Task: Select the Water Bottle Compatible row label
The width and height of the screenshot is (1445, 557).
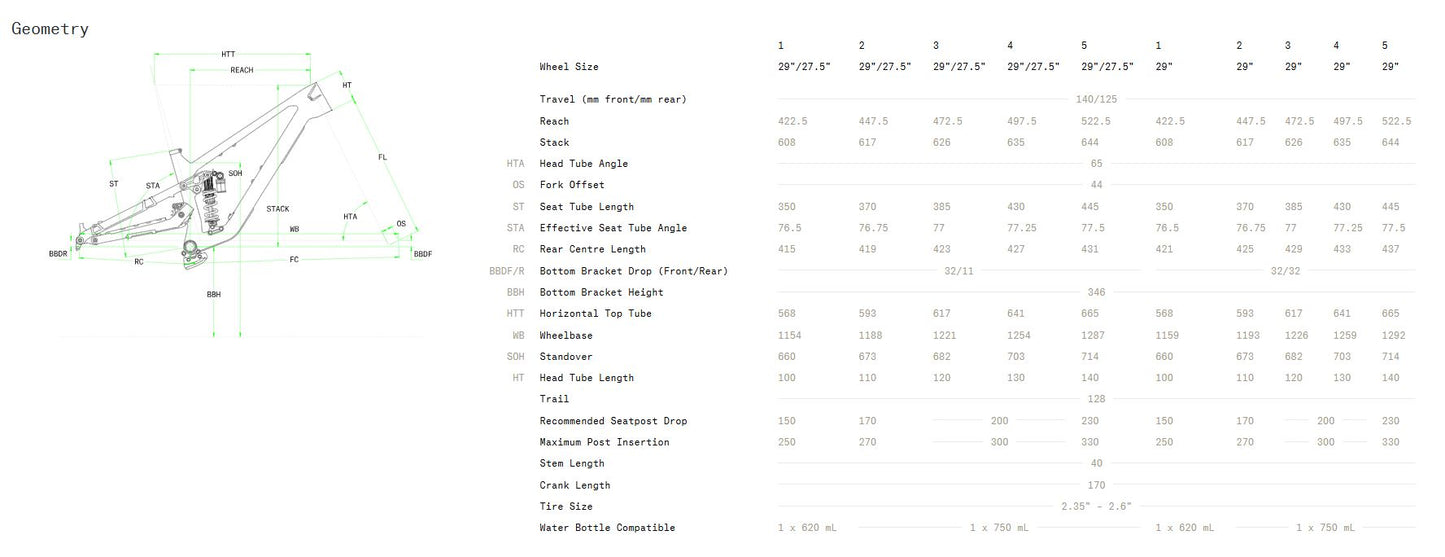Action: tap(607, 528)
